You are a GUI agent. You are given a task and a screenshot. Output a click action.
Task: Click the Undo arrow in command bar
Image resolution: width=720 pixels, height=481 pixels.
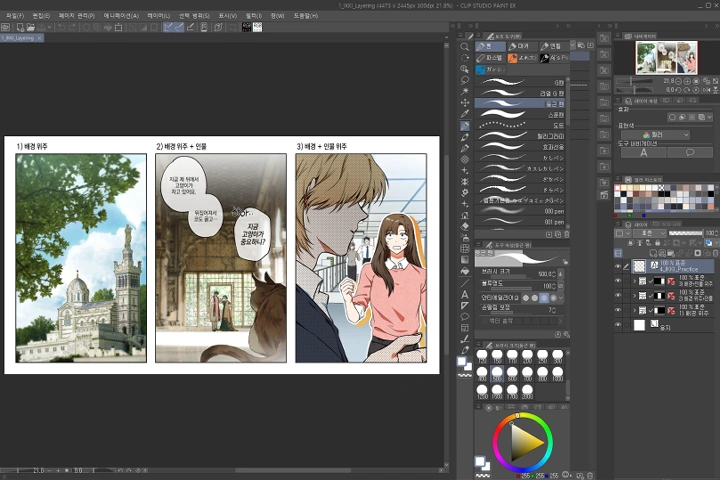tap(62, 28)
